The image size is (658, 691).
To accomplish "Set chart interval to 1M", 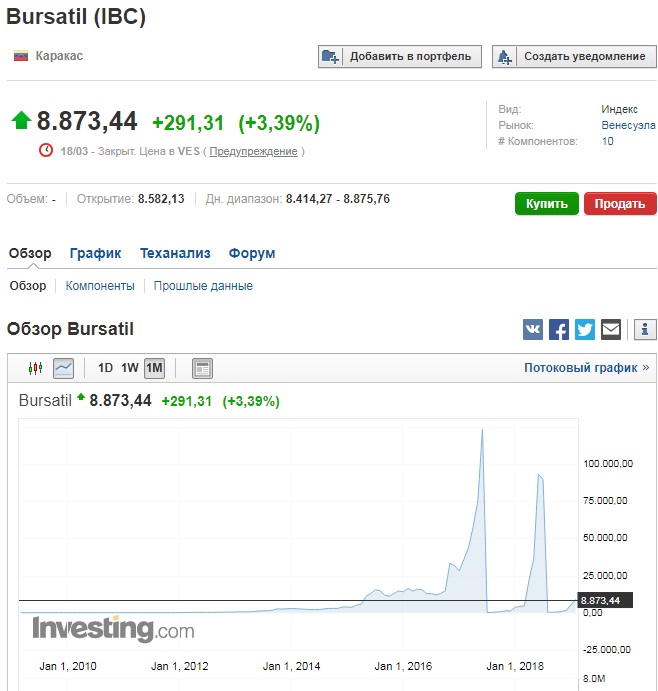I will point(154,368).
